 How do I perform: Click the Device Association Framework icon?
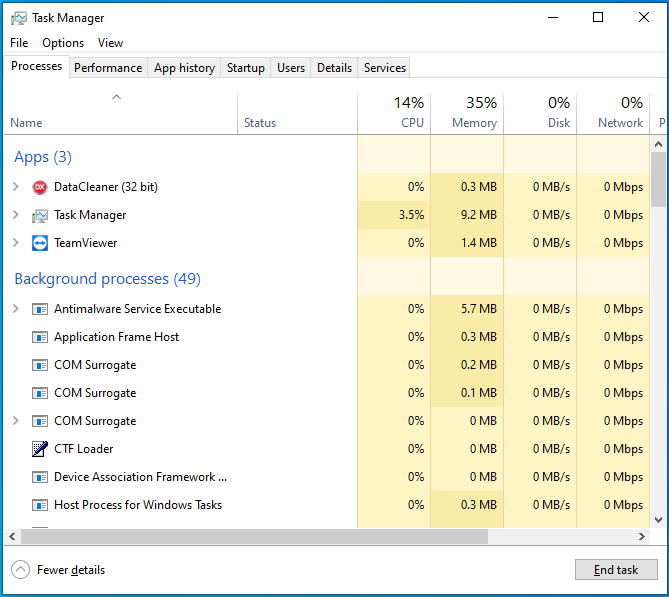coord(40,477)
